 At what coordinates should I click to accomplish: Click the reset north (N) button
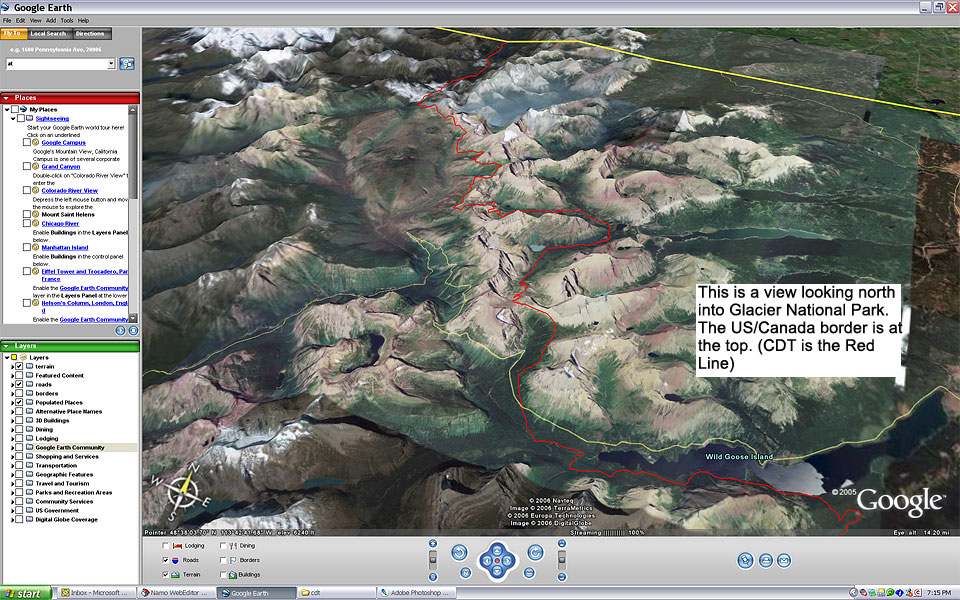pyautogui.click(x=465, y=572)
